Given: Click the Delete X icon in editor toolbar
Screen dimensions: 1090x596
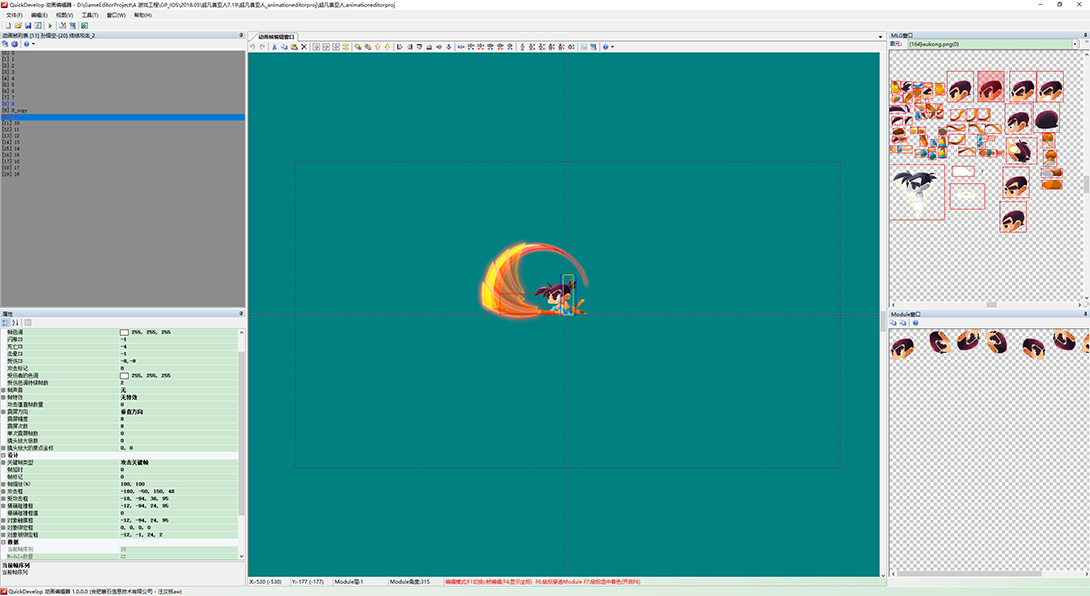Looking at the screenshot, I should coord(304,47).
